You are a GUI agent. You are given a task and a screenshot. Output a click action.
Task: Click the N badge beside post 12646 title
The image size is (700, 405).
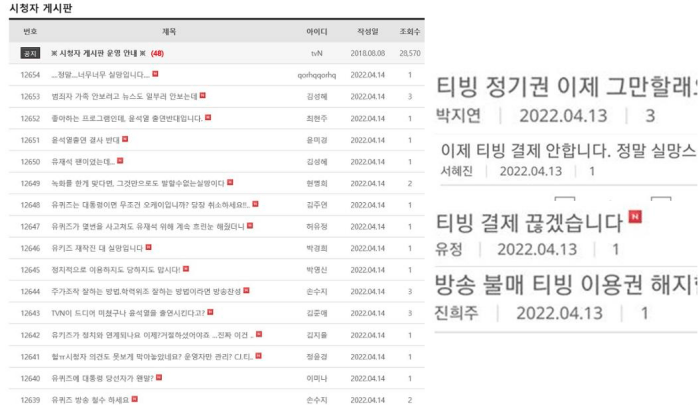(149, 247)
